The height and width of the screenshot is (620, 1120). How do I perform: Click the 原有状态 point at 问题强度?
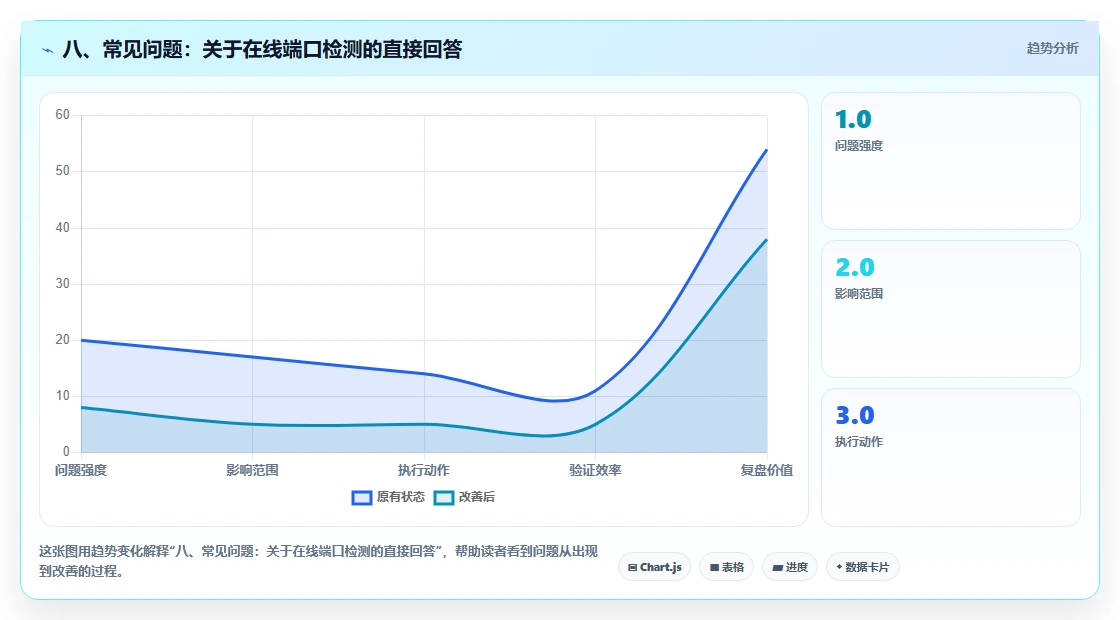pyautogui.click(x=81, y=340)
